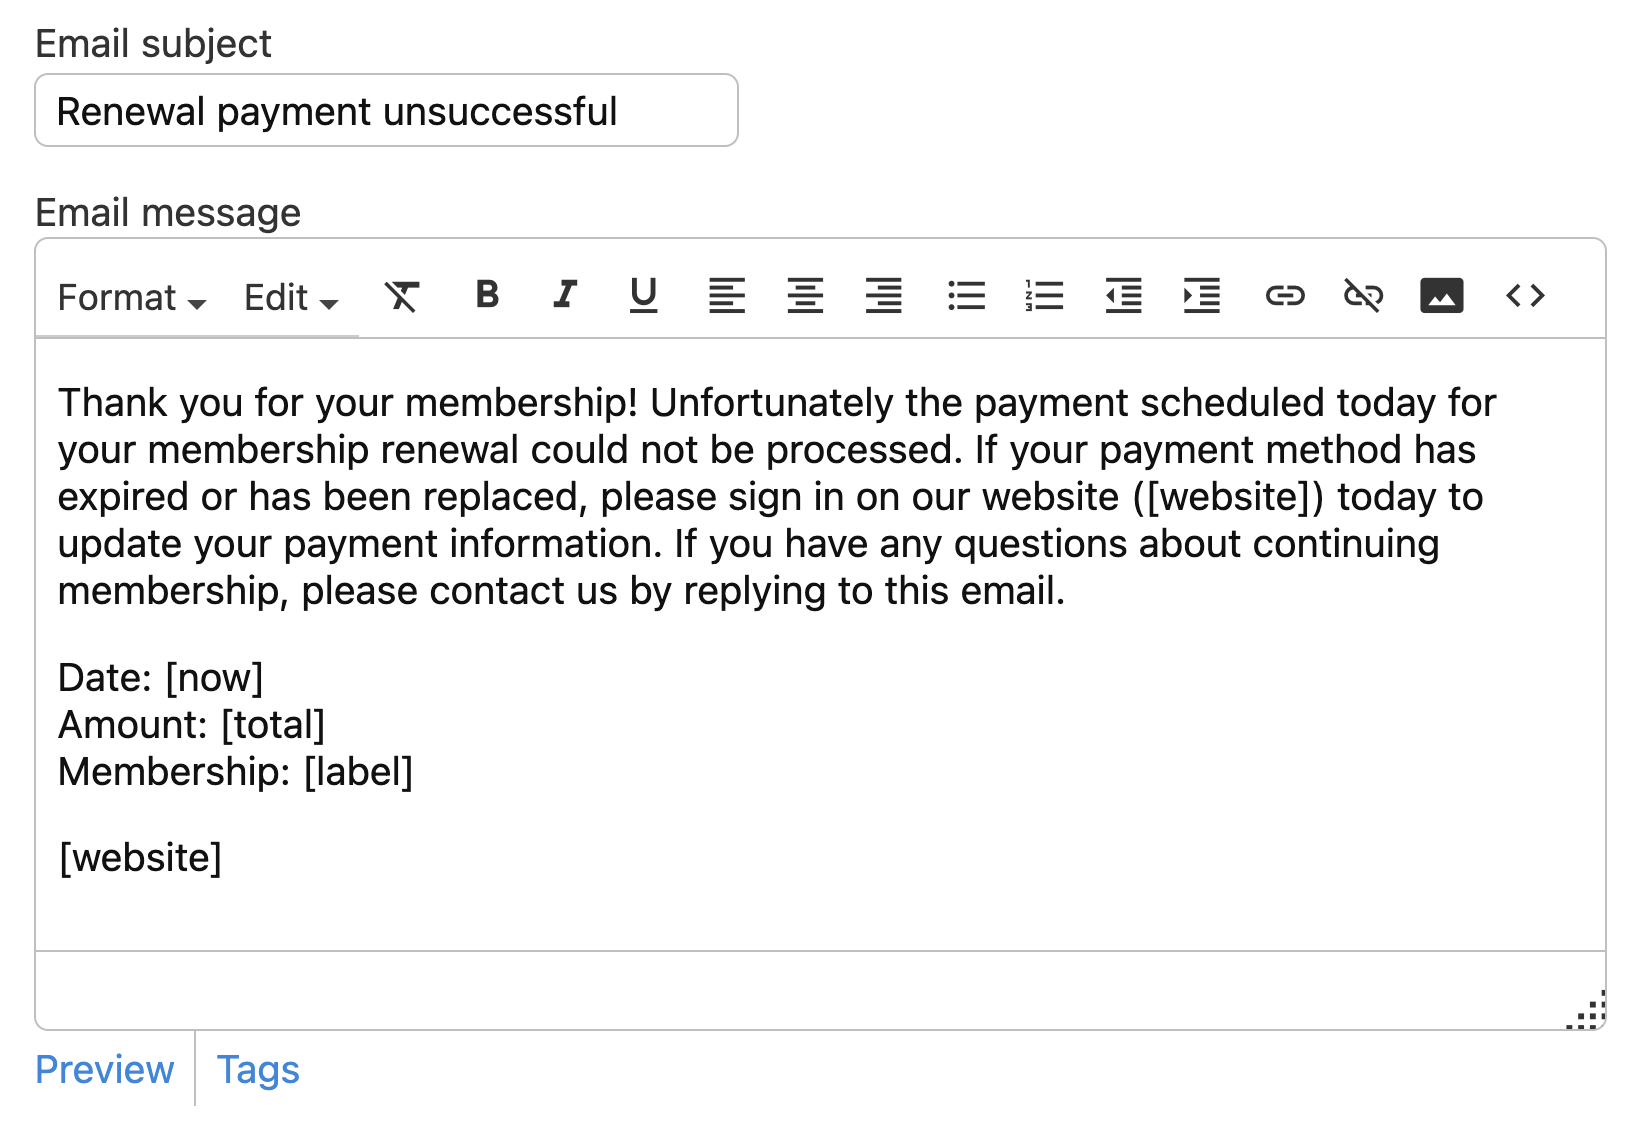Click the clear formatting icon

point(402,296)
